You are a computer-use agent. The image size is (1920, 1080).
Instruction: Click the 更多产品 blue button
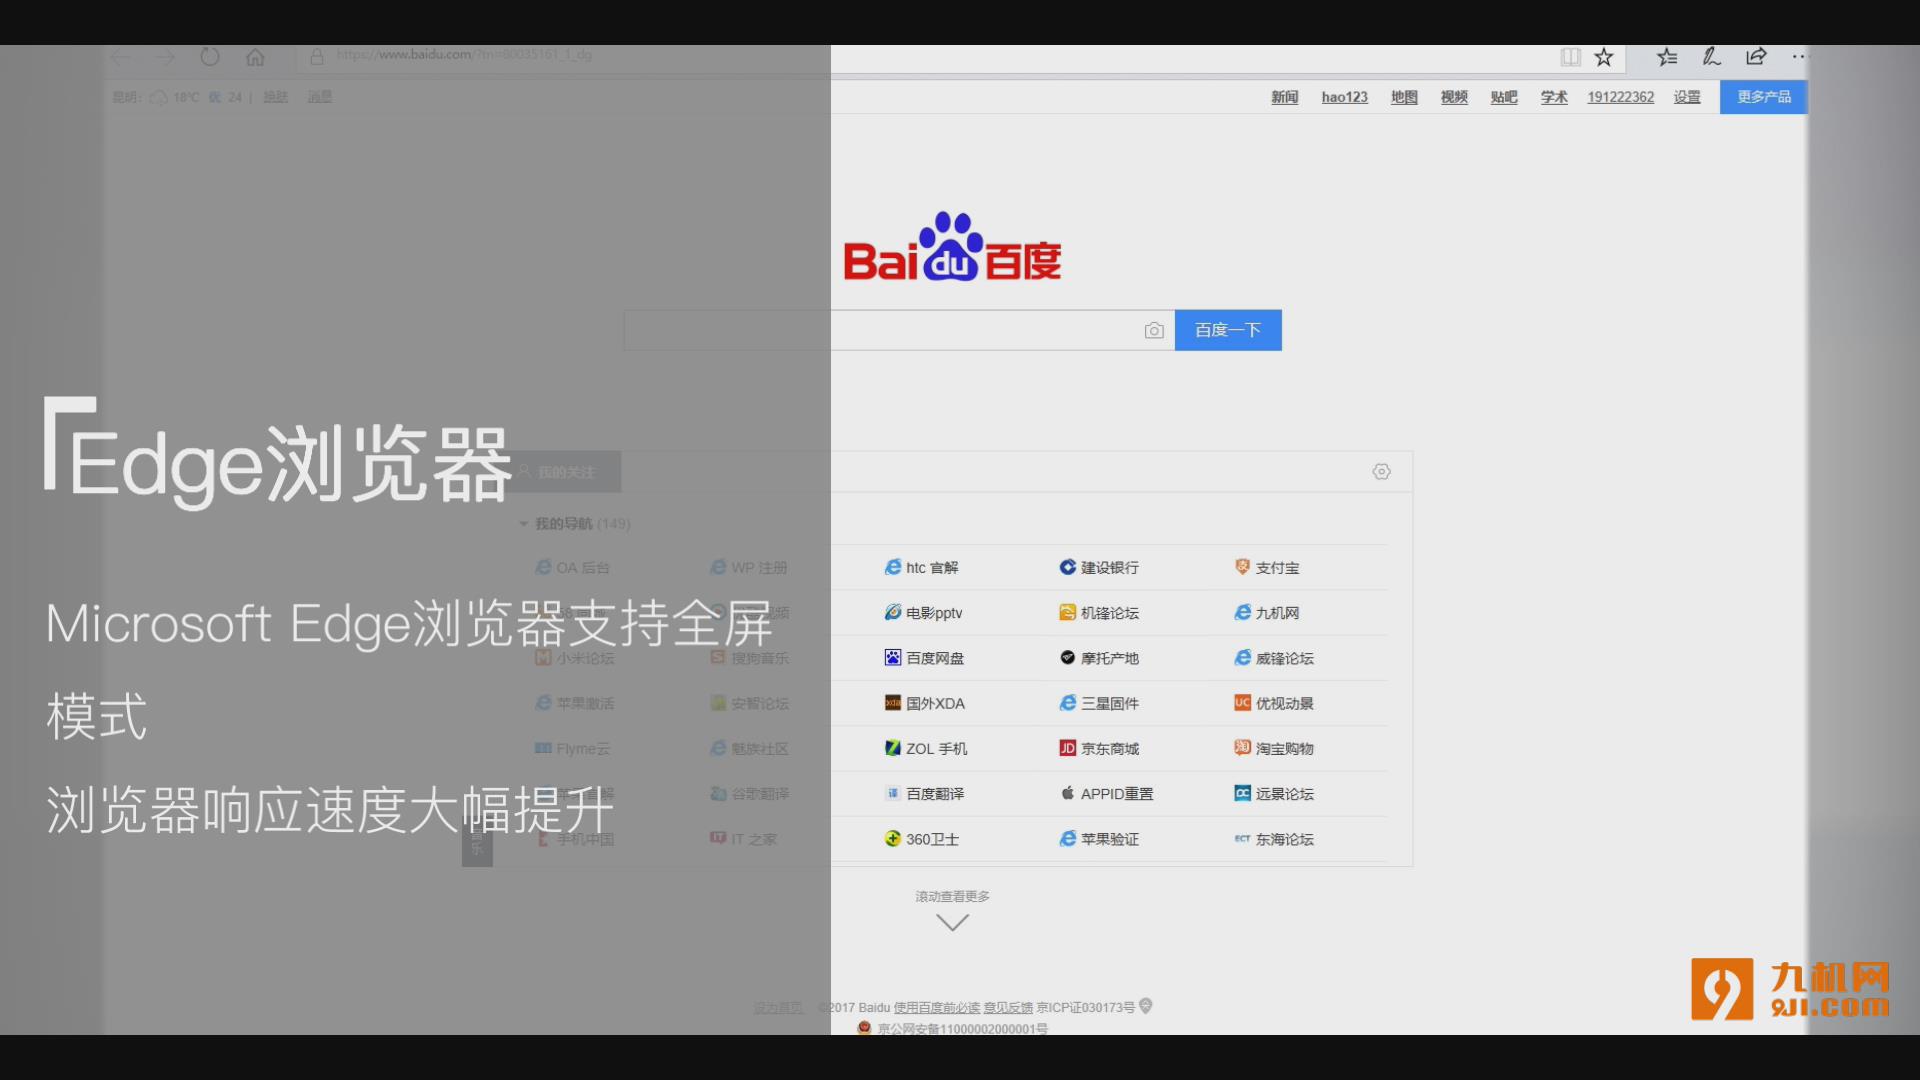tap(1763, 97)
